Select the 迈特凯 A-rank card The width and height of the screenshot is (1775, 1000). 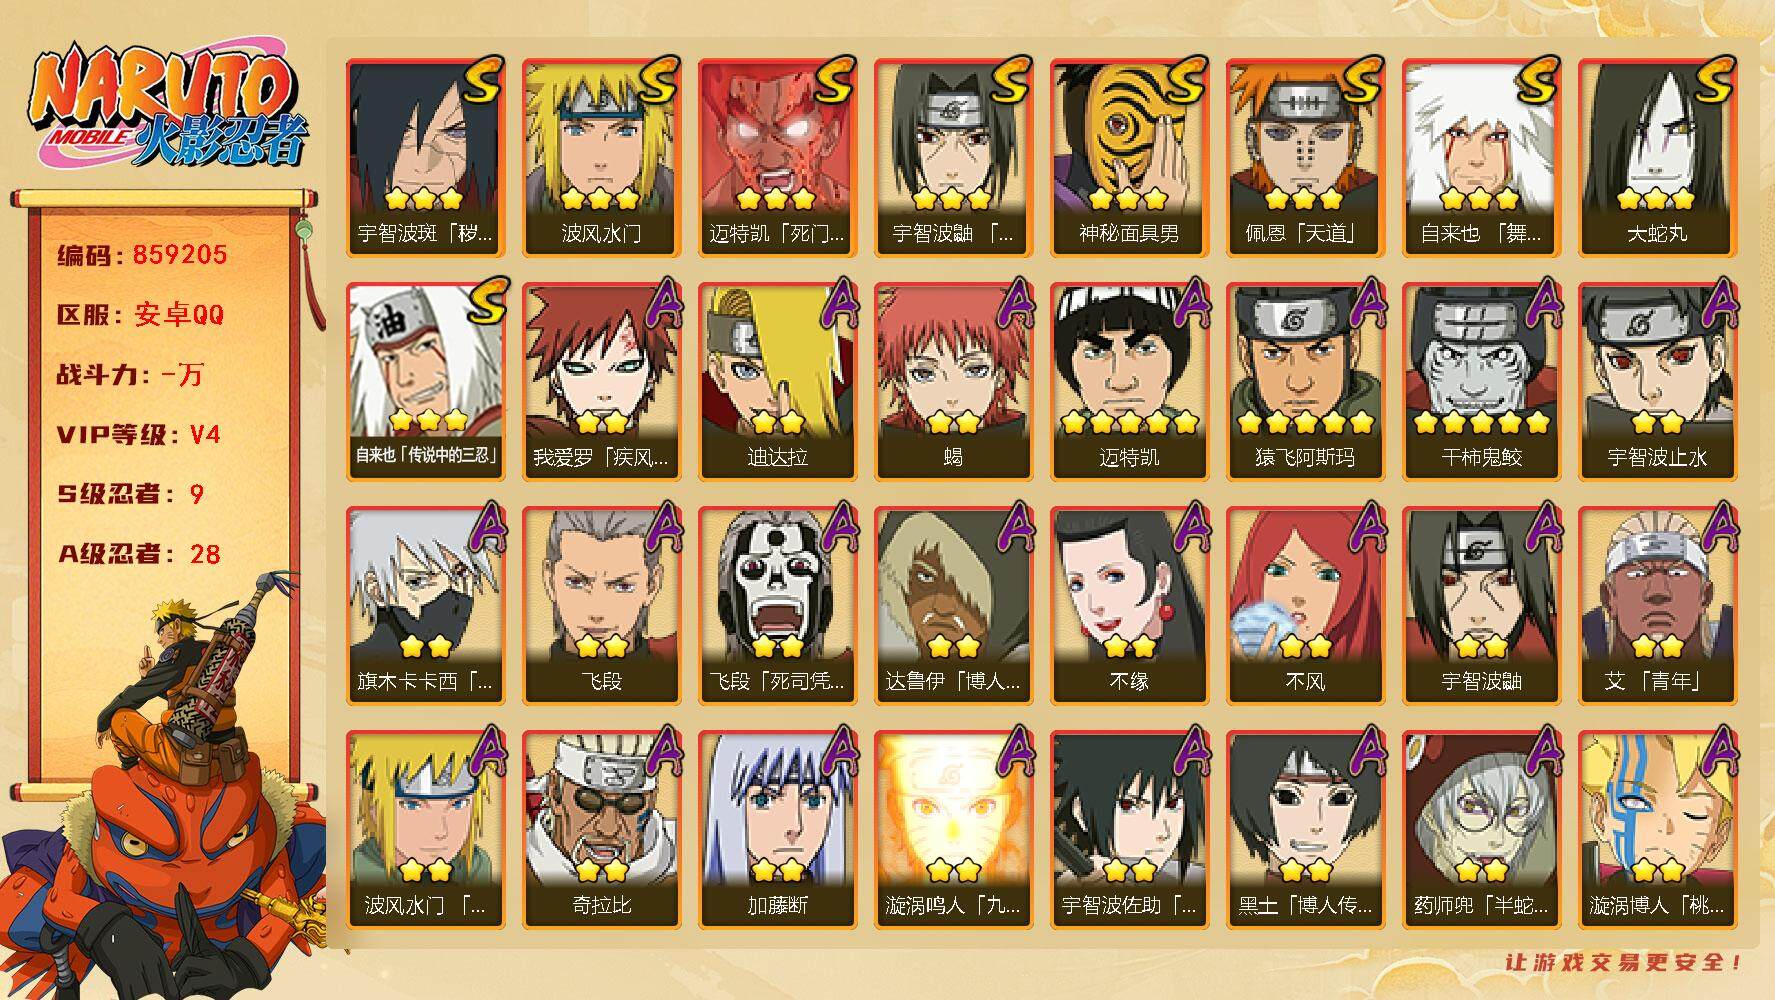click(1129, 382)
